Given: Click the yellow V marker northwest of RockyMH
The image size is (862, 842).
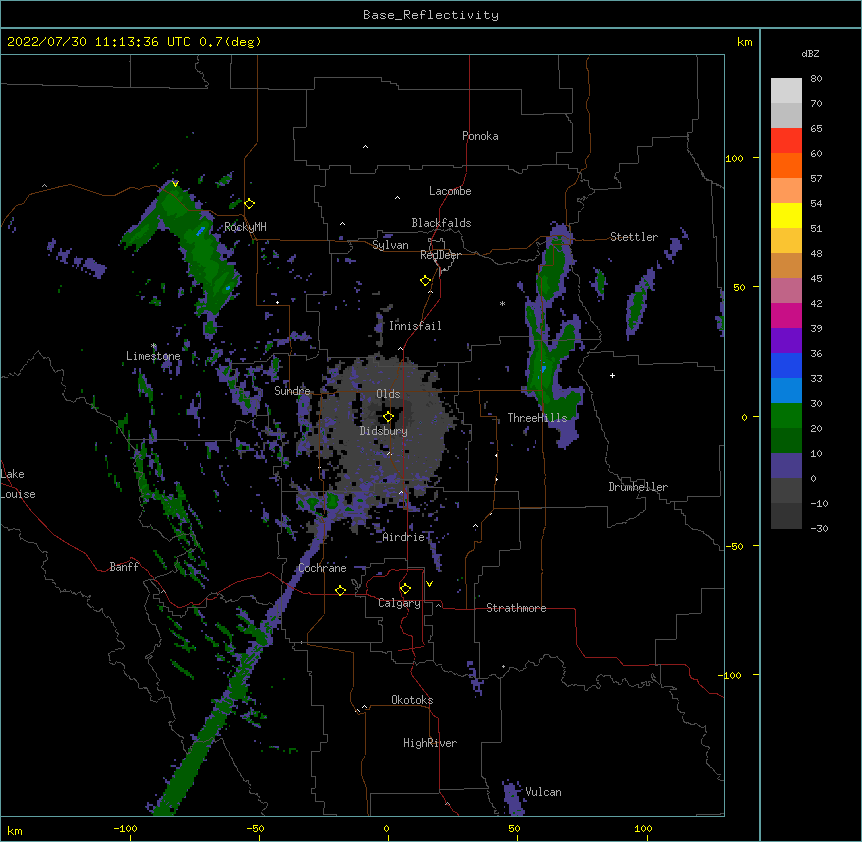Looking at the screenshot, I should pos(175,184).
